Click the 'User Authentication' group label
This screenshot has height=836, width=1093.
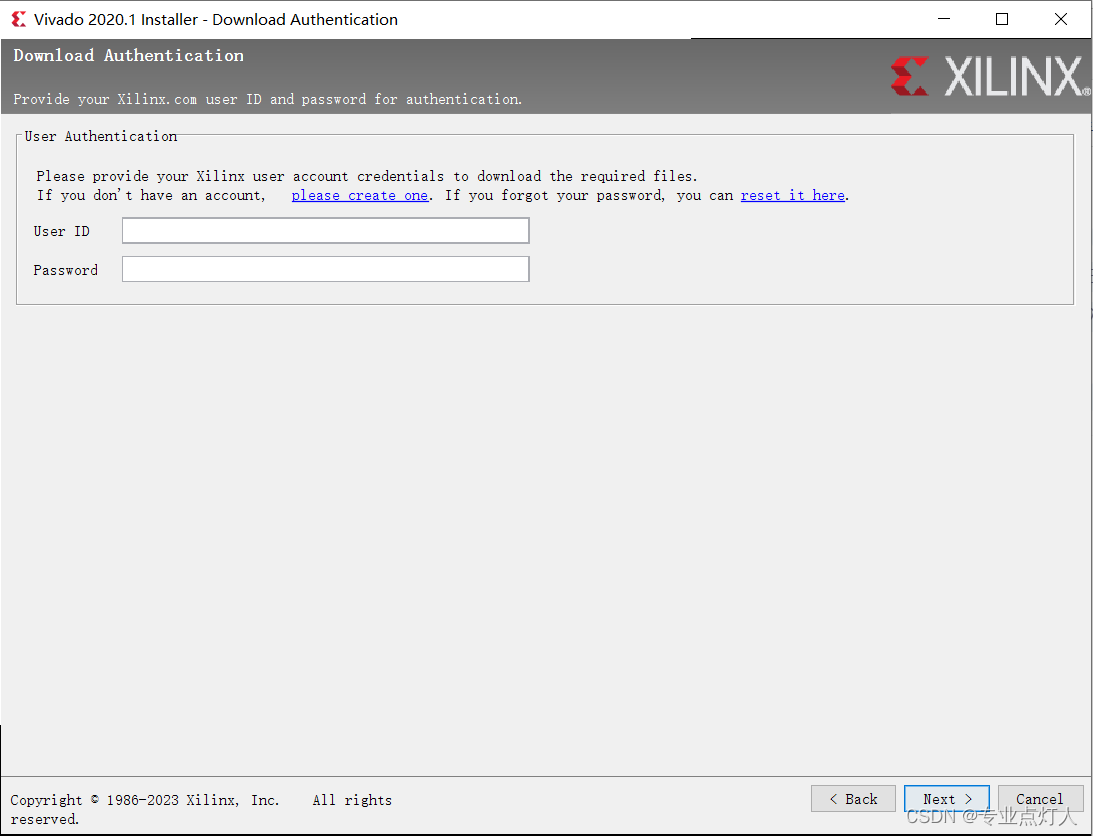(101, 136)
